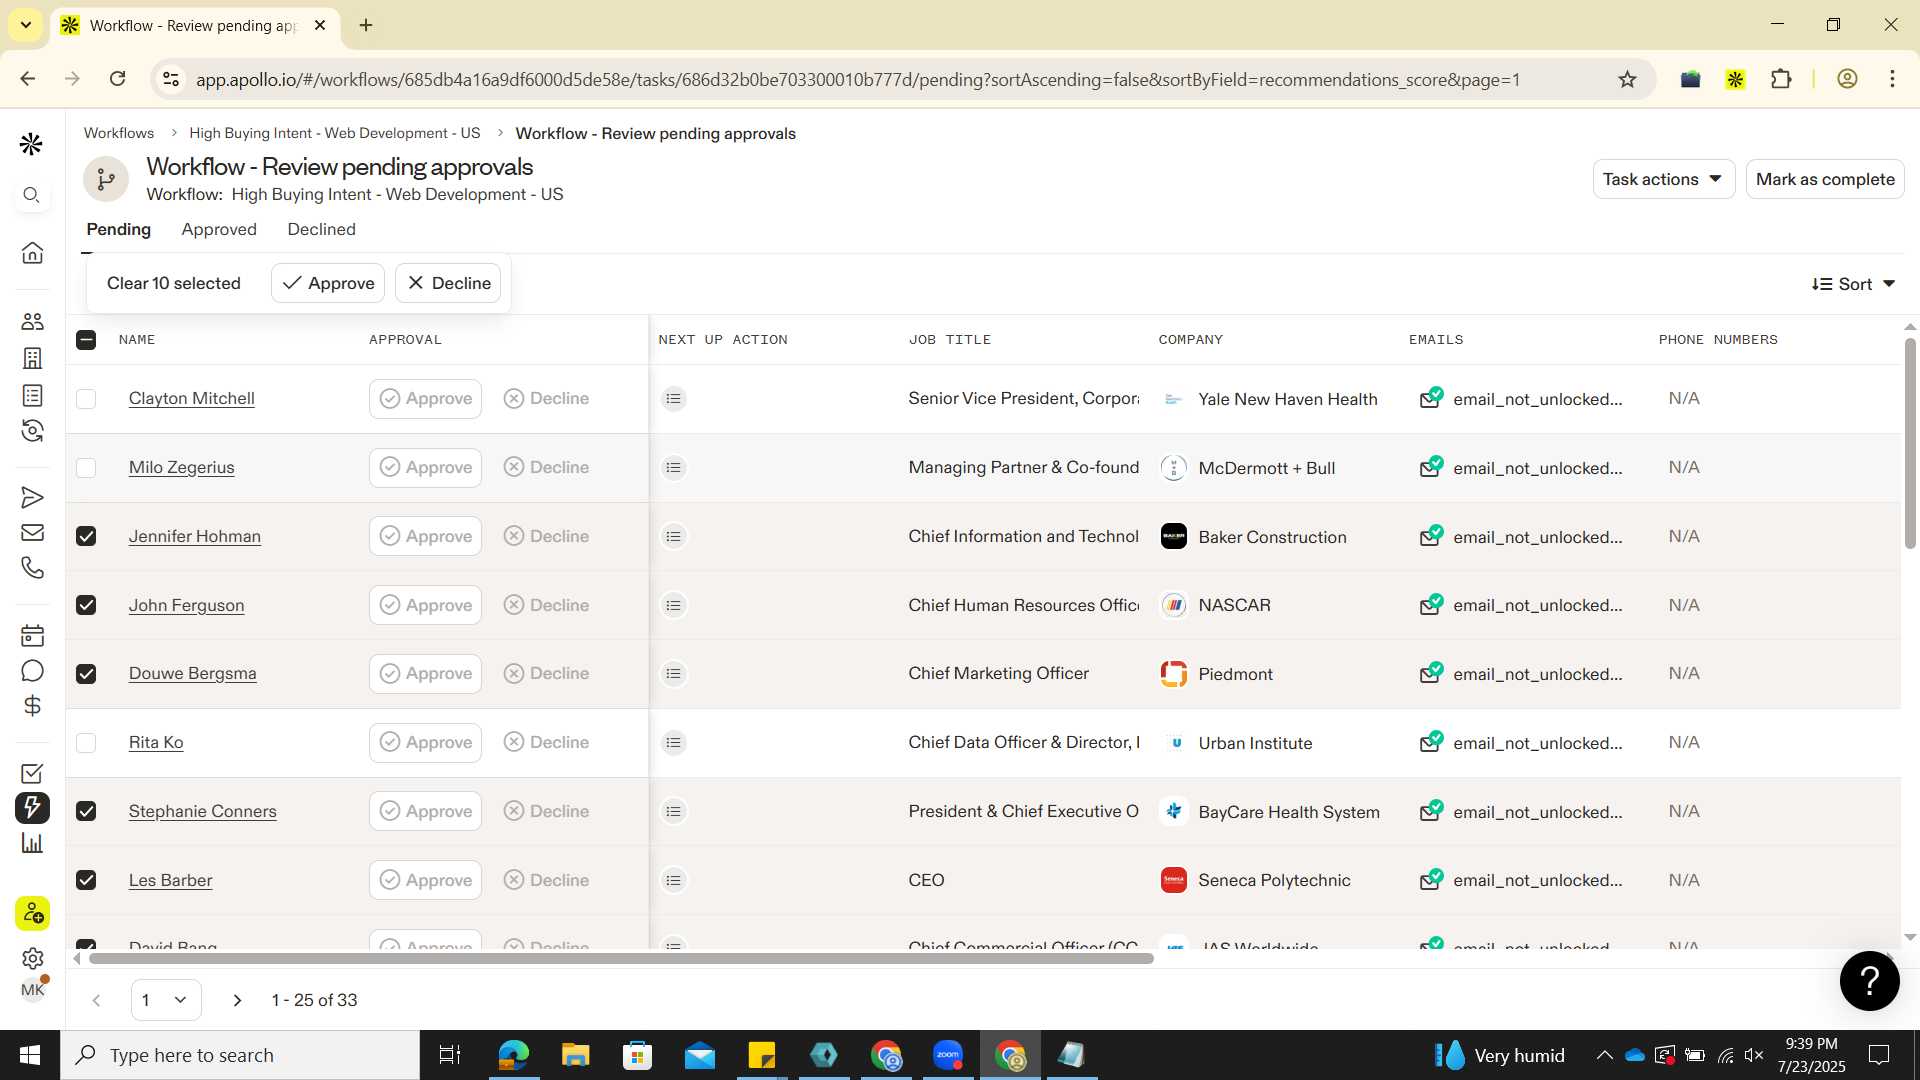This screenshot has width=1920, height=1080.
Task: Uncheck the box for Douwe Bergsma
Action: [x=86, y=674]
